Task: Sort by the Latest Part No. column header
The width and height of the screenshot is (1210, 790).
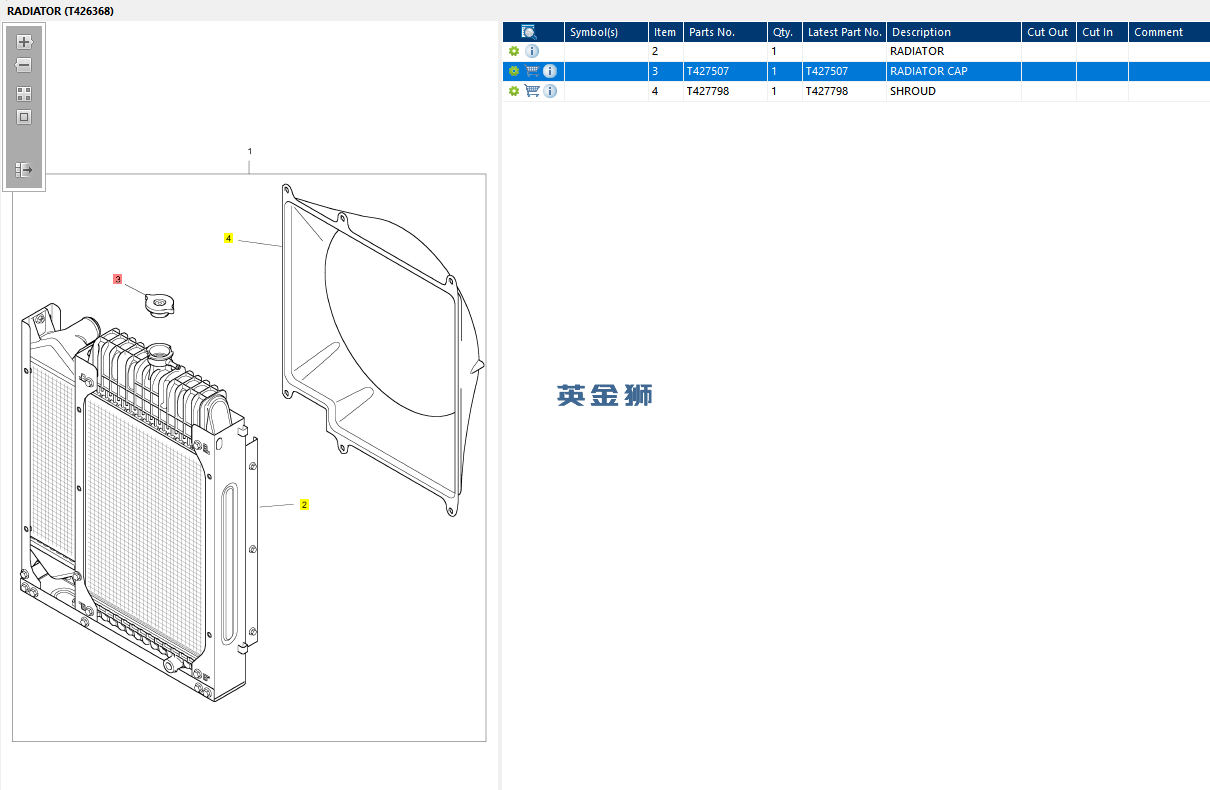Action: click(844, 32)
